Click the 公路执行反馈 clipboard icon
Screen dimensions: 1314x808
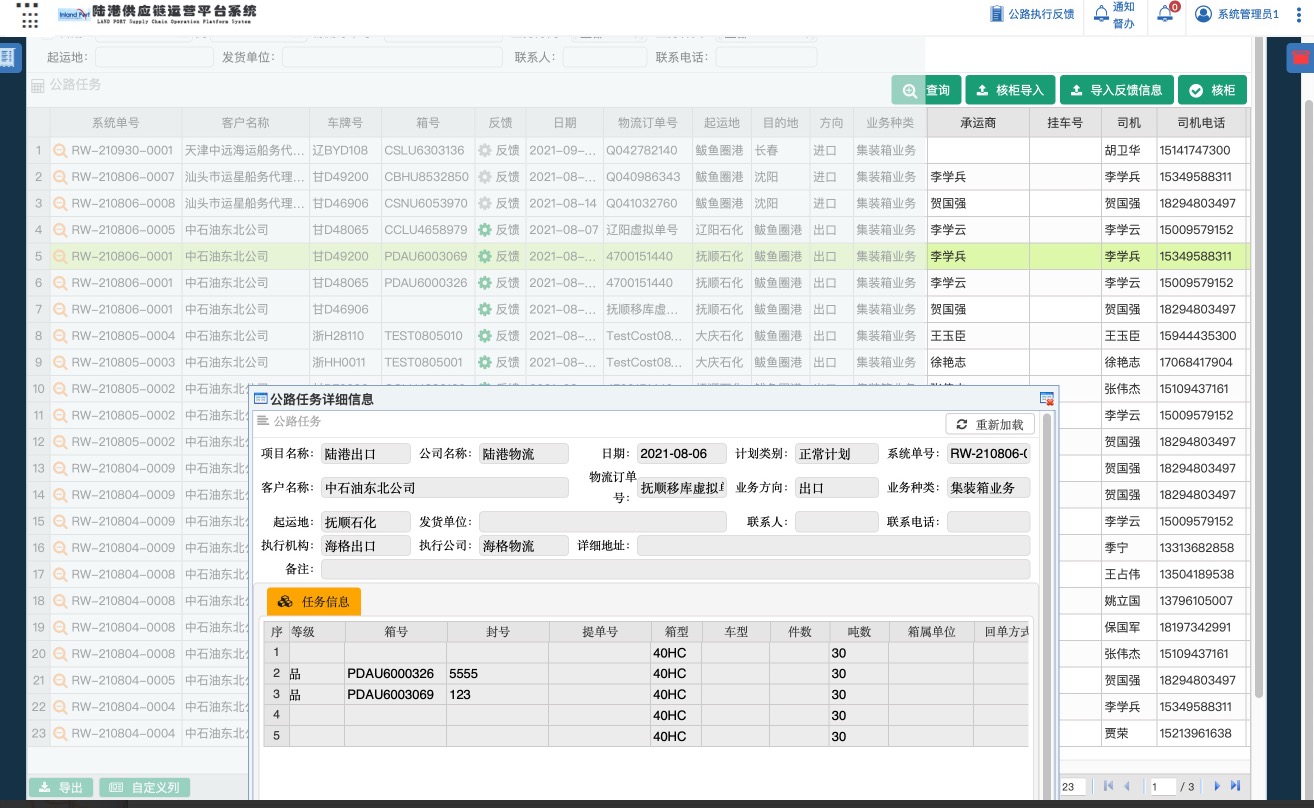(x=996, y=14)
